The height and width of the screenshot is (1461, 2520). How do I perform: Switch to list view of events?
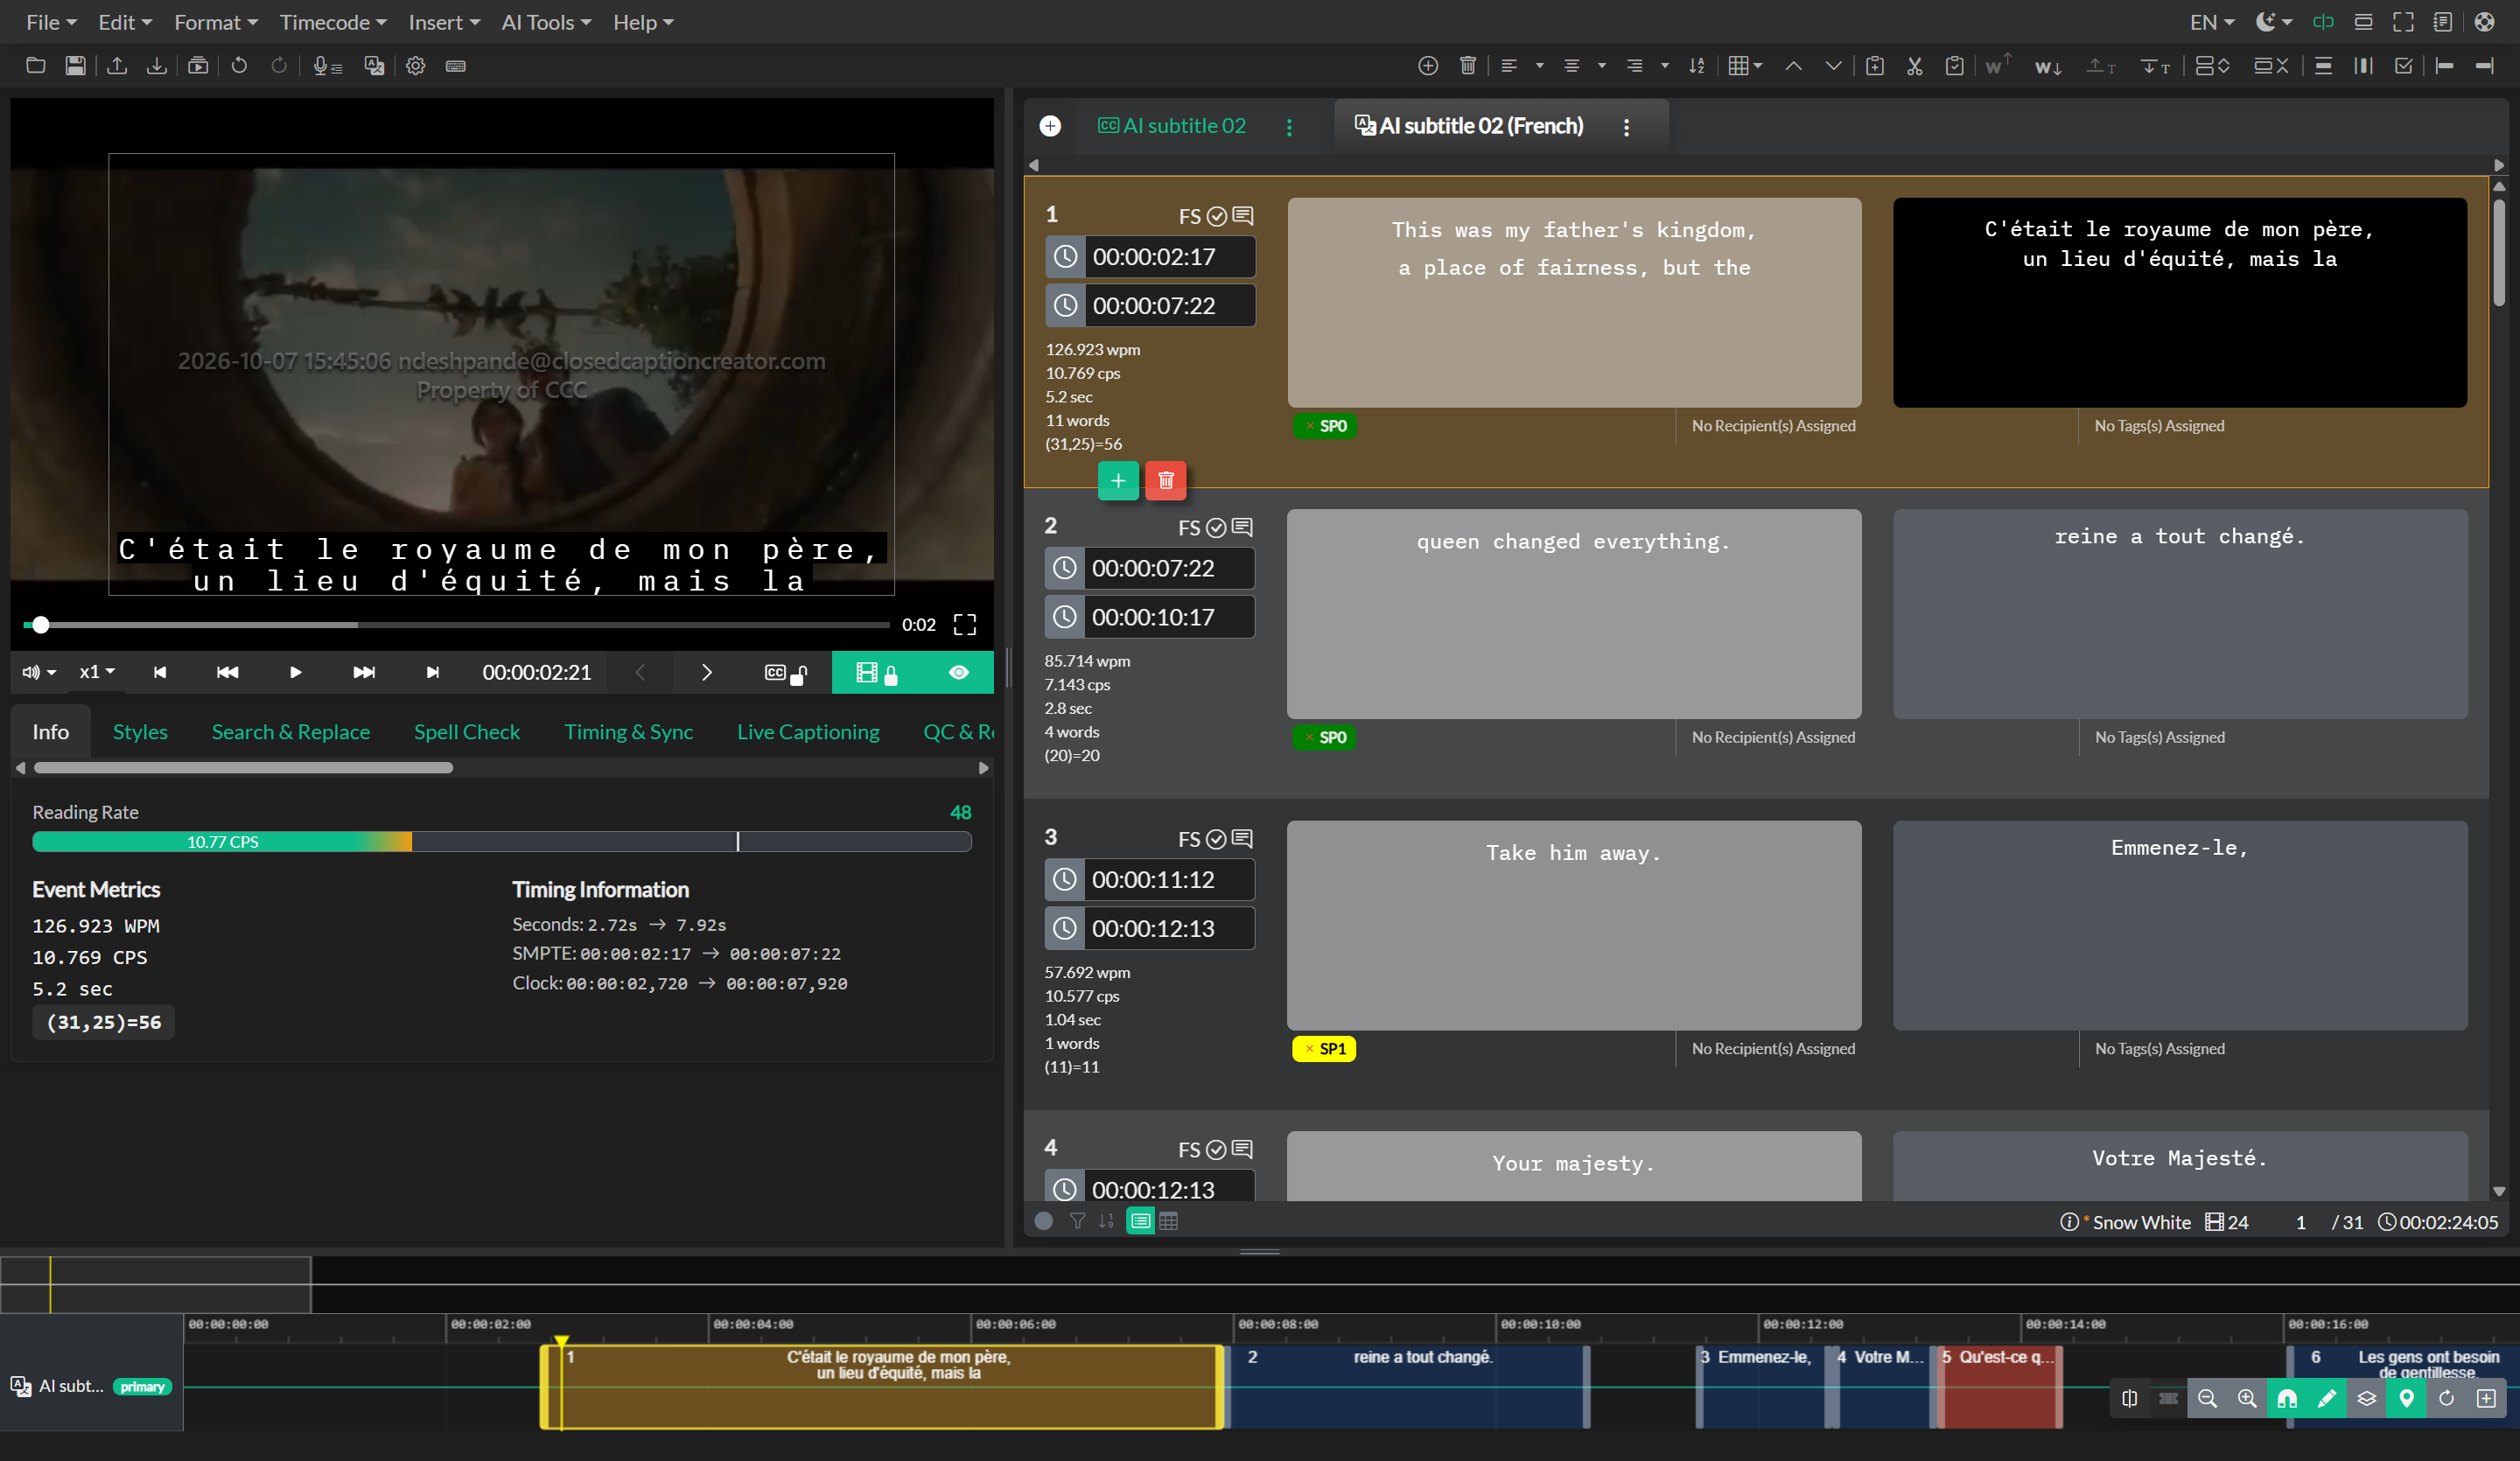pos(1140,1221)
